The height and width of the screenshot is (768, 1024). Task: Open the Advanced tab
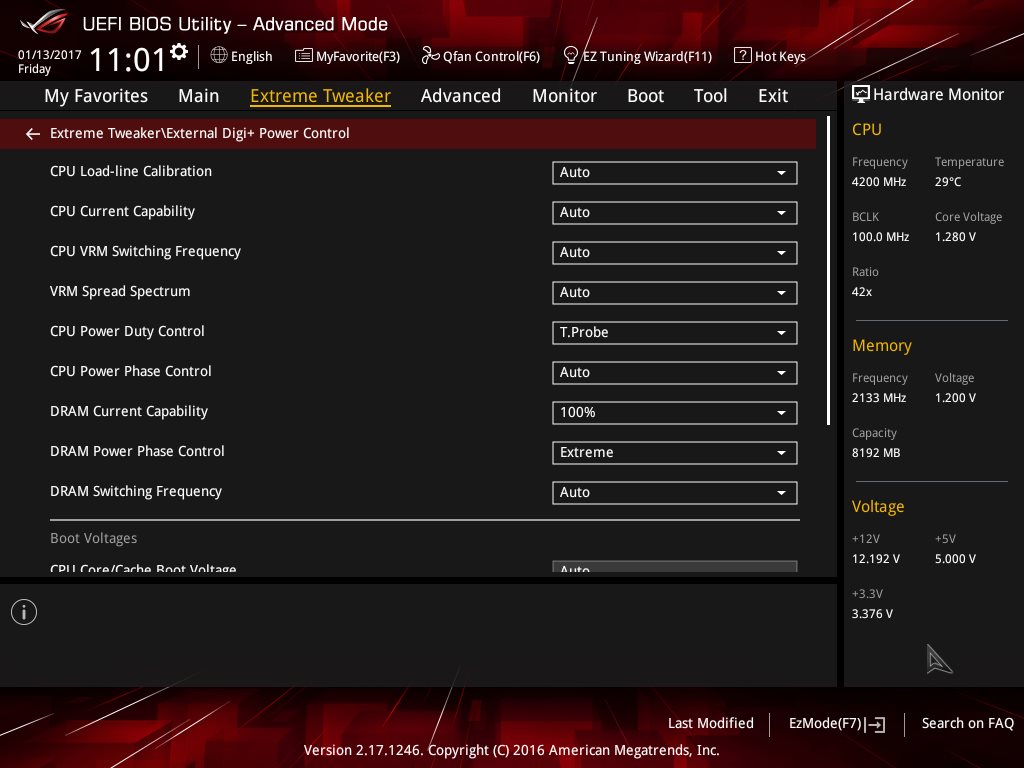tap(460, 96)
